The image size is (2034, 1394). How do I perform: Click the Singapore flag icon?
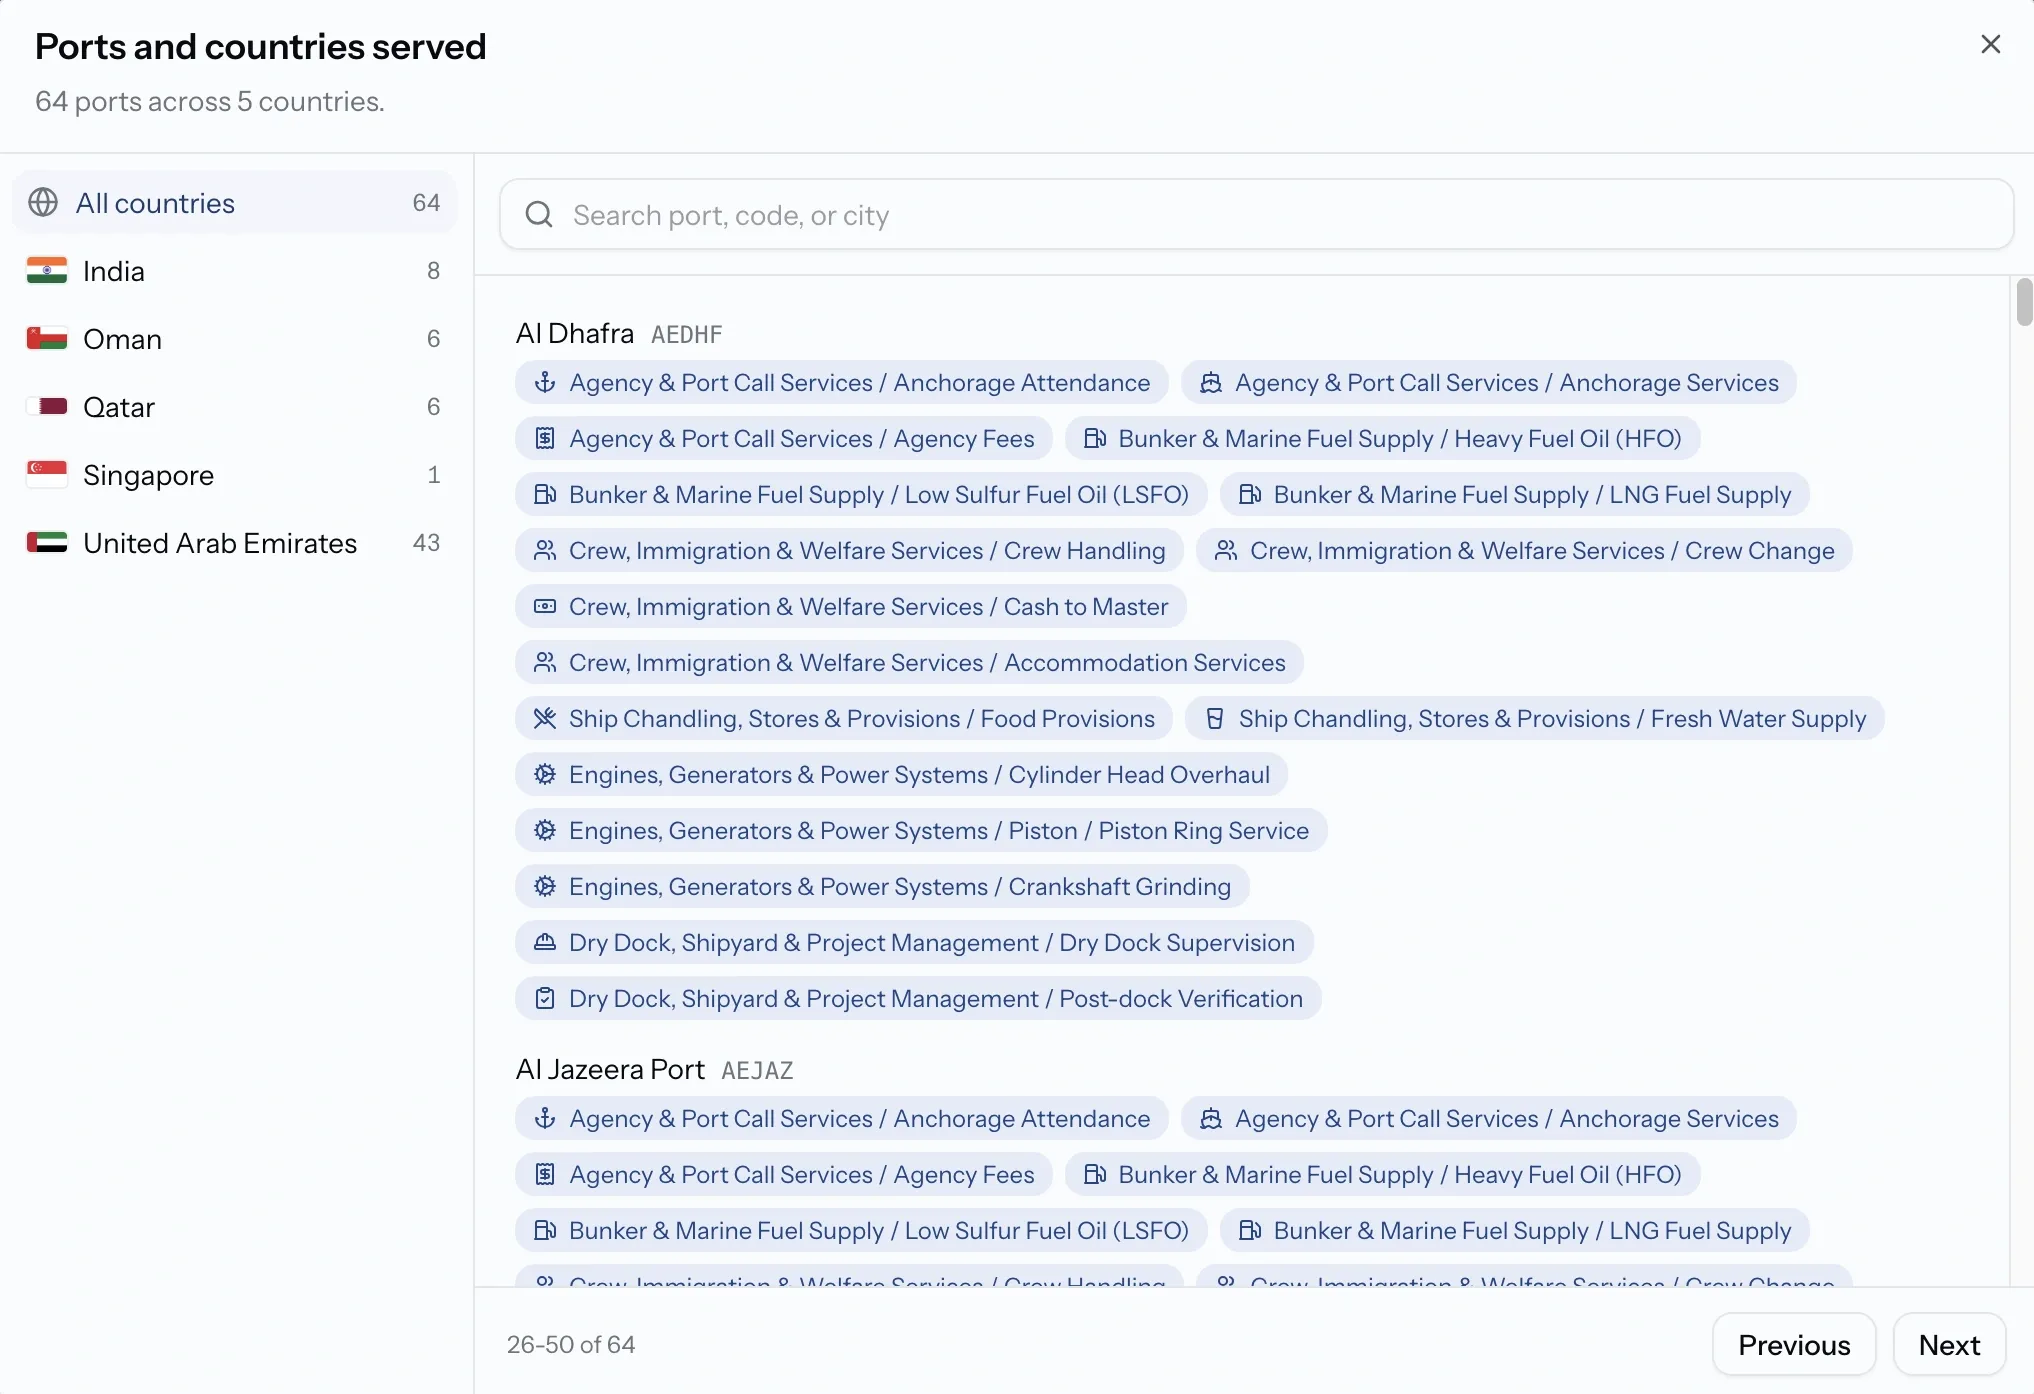pos(47,475)
